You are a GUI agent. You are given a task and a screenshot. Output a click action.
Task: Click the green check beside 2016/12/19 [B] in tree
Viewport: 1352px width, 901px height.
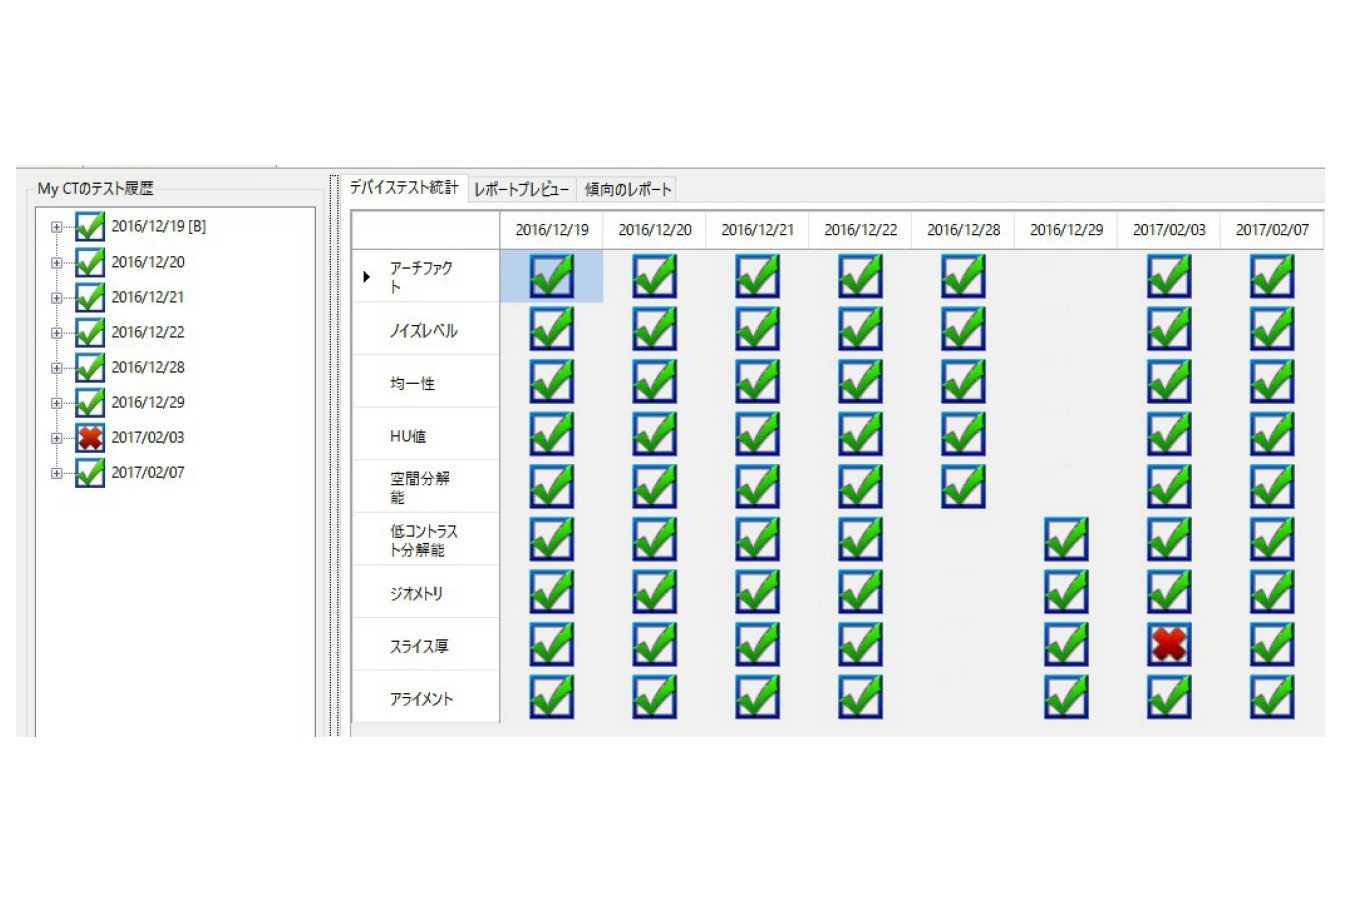pyautogui.click(x=90, y=227)
